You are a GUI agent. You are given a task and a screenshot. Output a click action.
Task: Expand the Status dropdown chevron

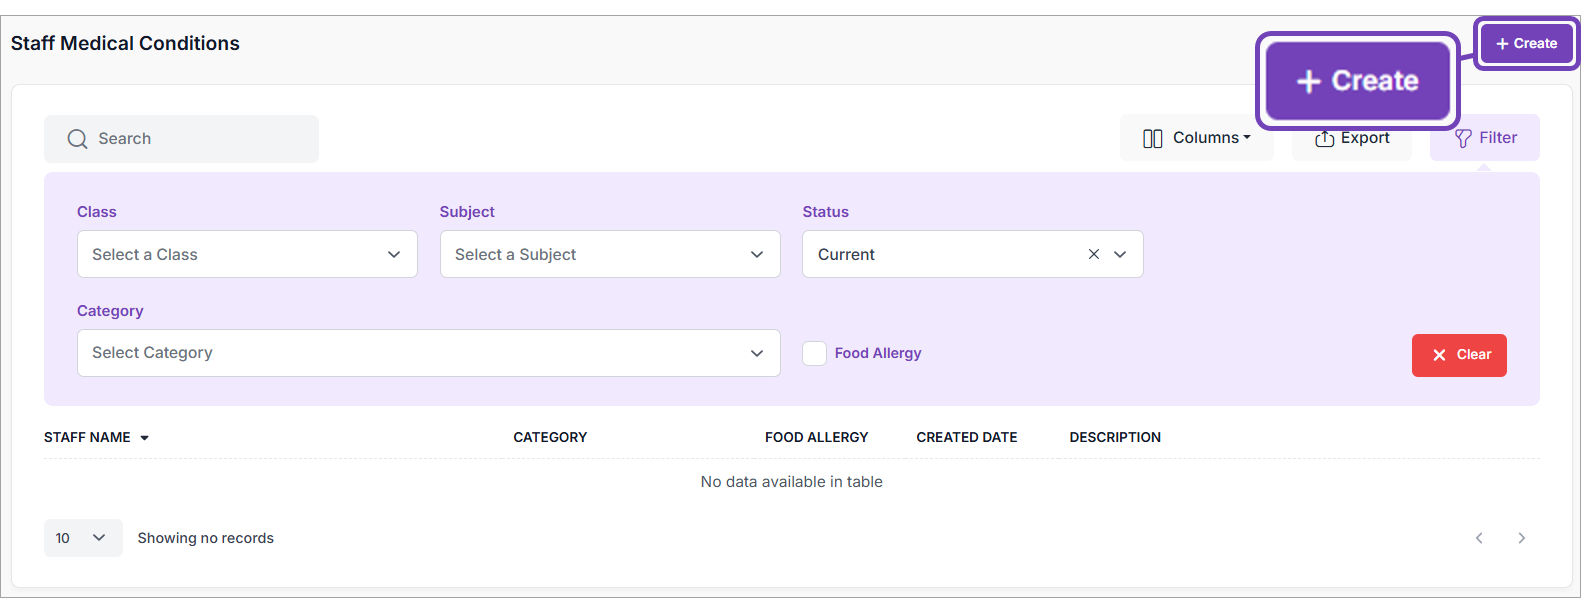pos(1120,255)
